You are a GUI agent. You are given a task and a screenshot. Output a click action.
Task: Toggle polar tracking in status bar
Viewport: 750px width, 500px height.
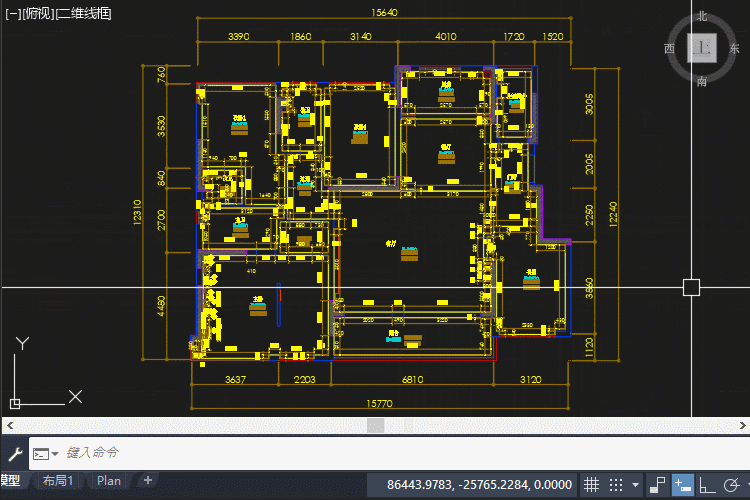pos(731,485)
